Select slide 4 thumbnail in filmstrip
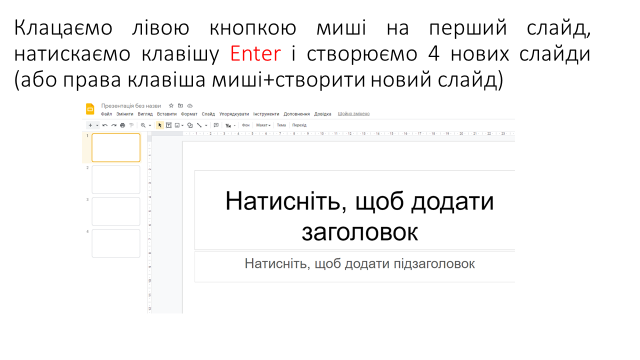This screenshot has width=640, height=360. [116, 243]
